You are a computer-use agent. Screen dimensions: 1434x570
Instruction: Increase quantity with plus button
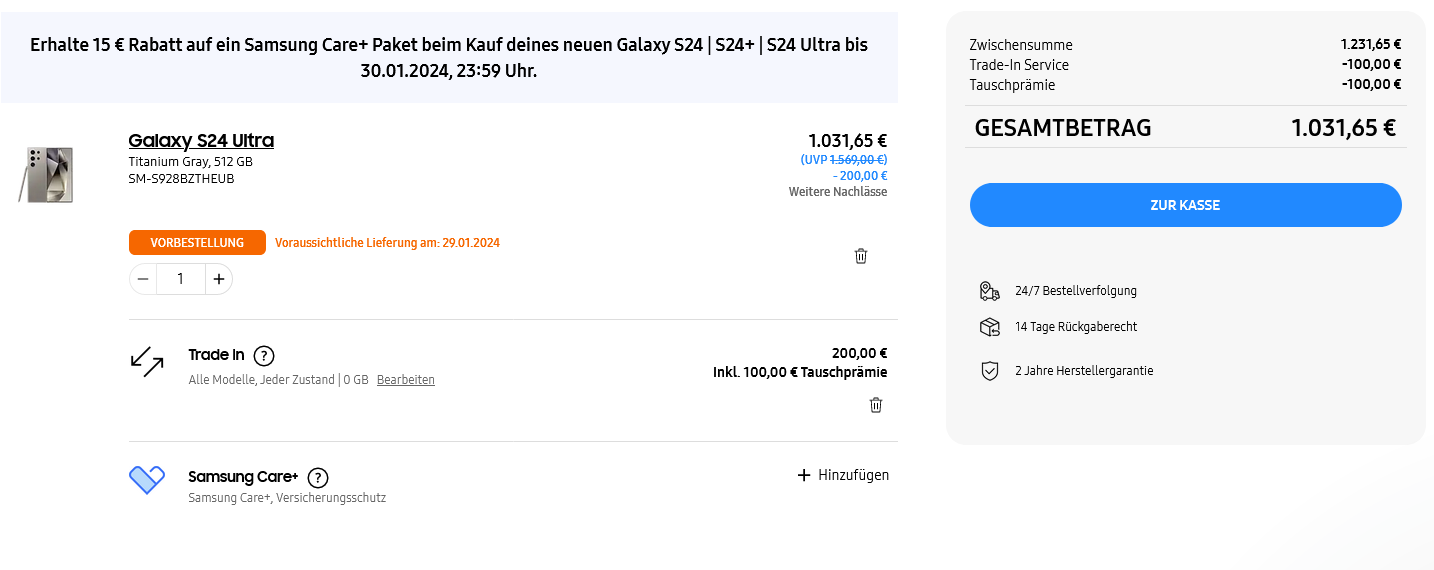219,279
